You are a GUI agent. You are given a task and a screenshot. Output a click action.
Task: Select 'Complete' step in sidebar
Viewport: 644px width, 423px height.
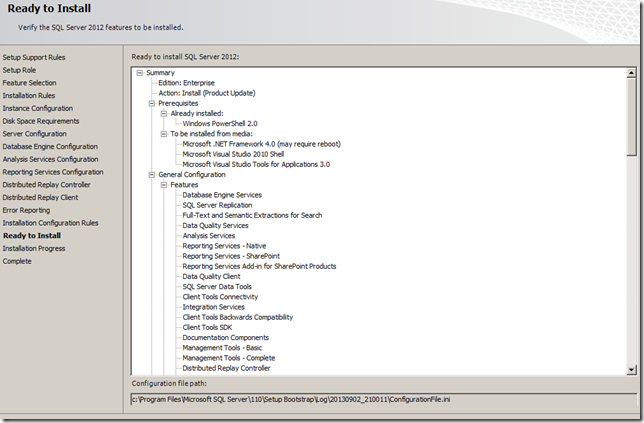[x=17, y=261]
